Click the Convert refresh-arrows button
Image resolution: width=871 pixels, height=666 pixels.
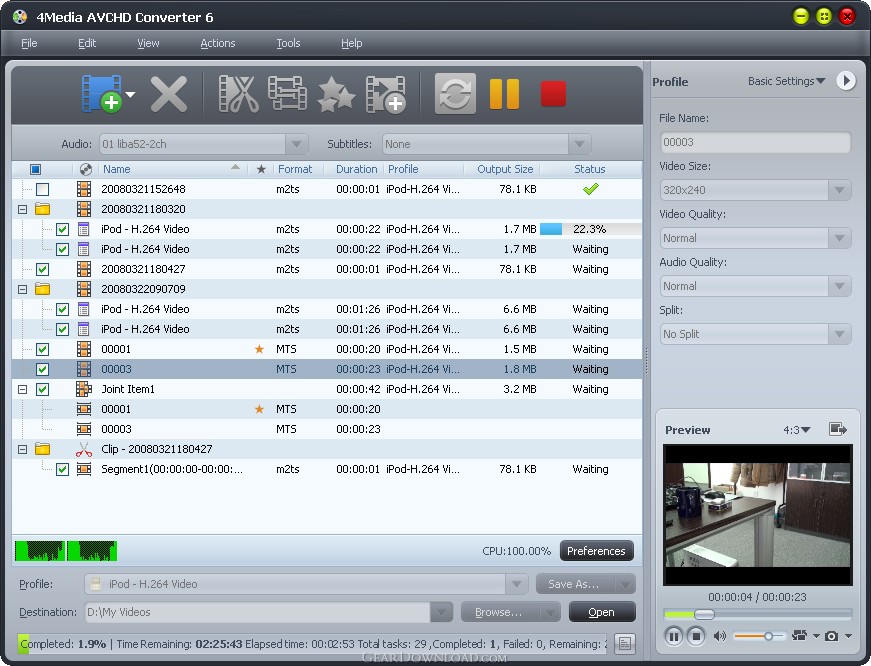pyautogui.click(x=455, y=93)
